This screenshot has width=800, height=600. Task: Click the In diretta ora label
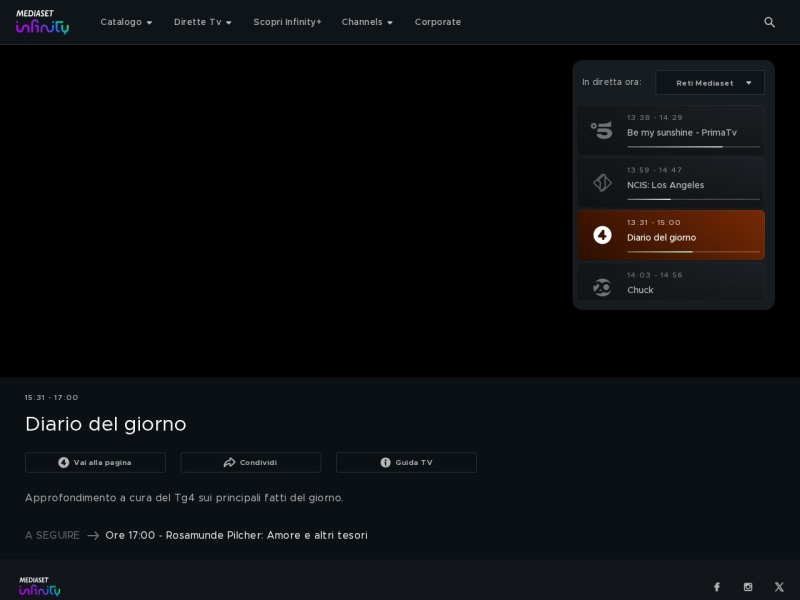click(612, 82)
